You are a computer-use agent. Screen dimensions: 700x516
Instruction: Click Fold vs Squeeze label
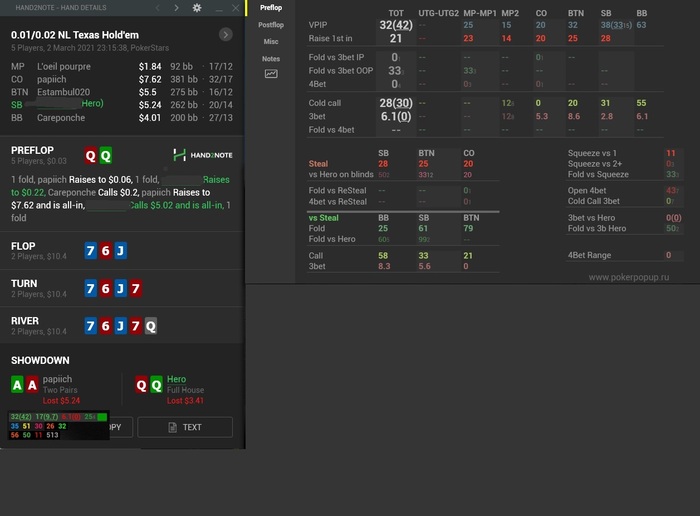598,175
